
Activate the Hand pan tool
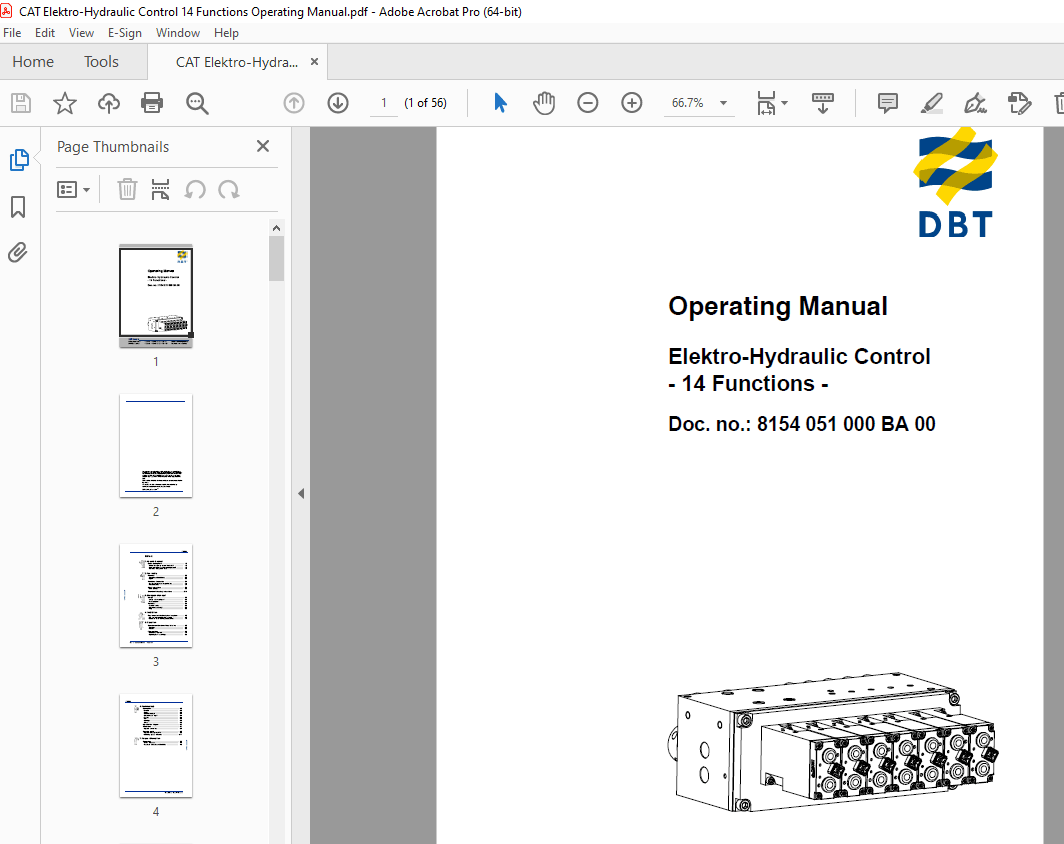pyautogui.click(x=544, y=103)
